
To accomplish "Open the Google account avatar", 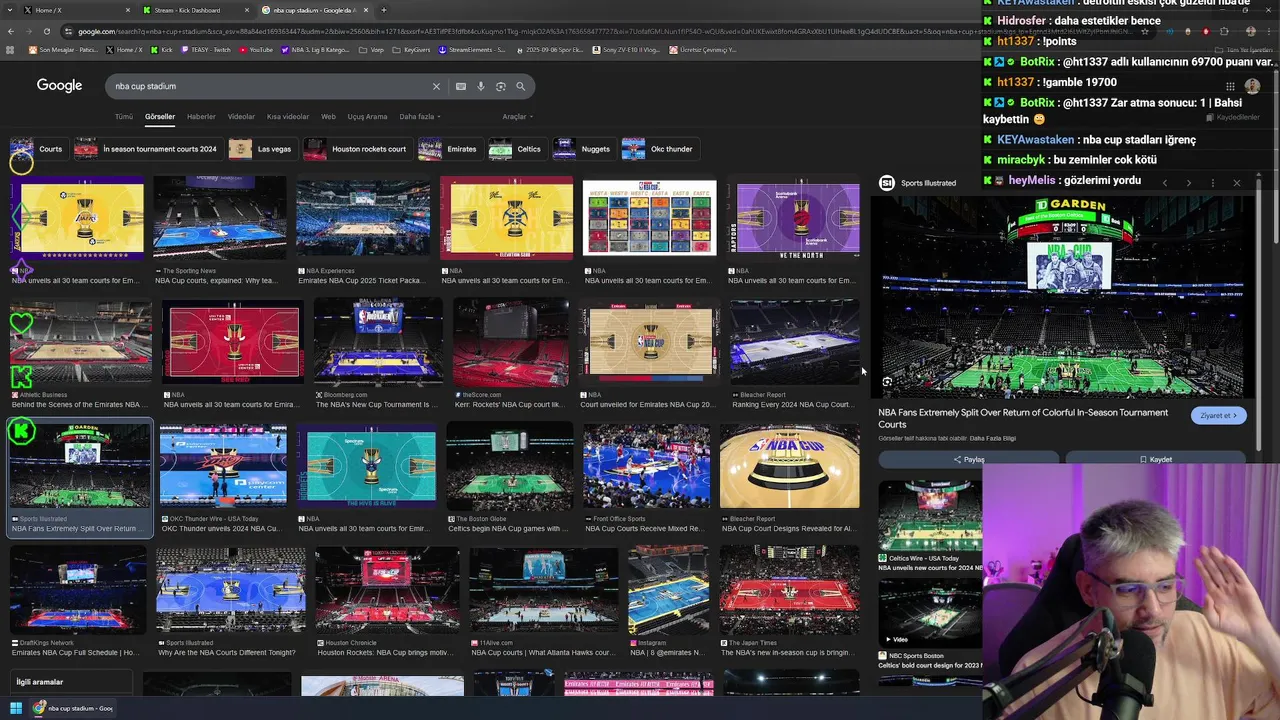I will (x=1252, y=86).
